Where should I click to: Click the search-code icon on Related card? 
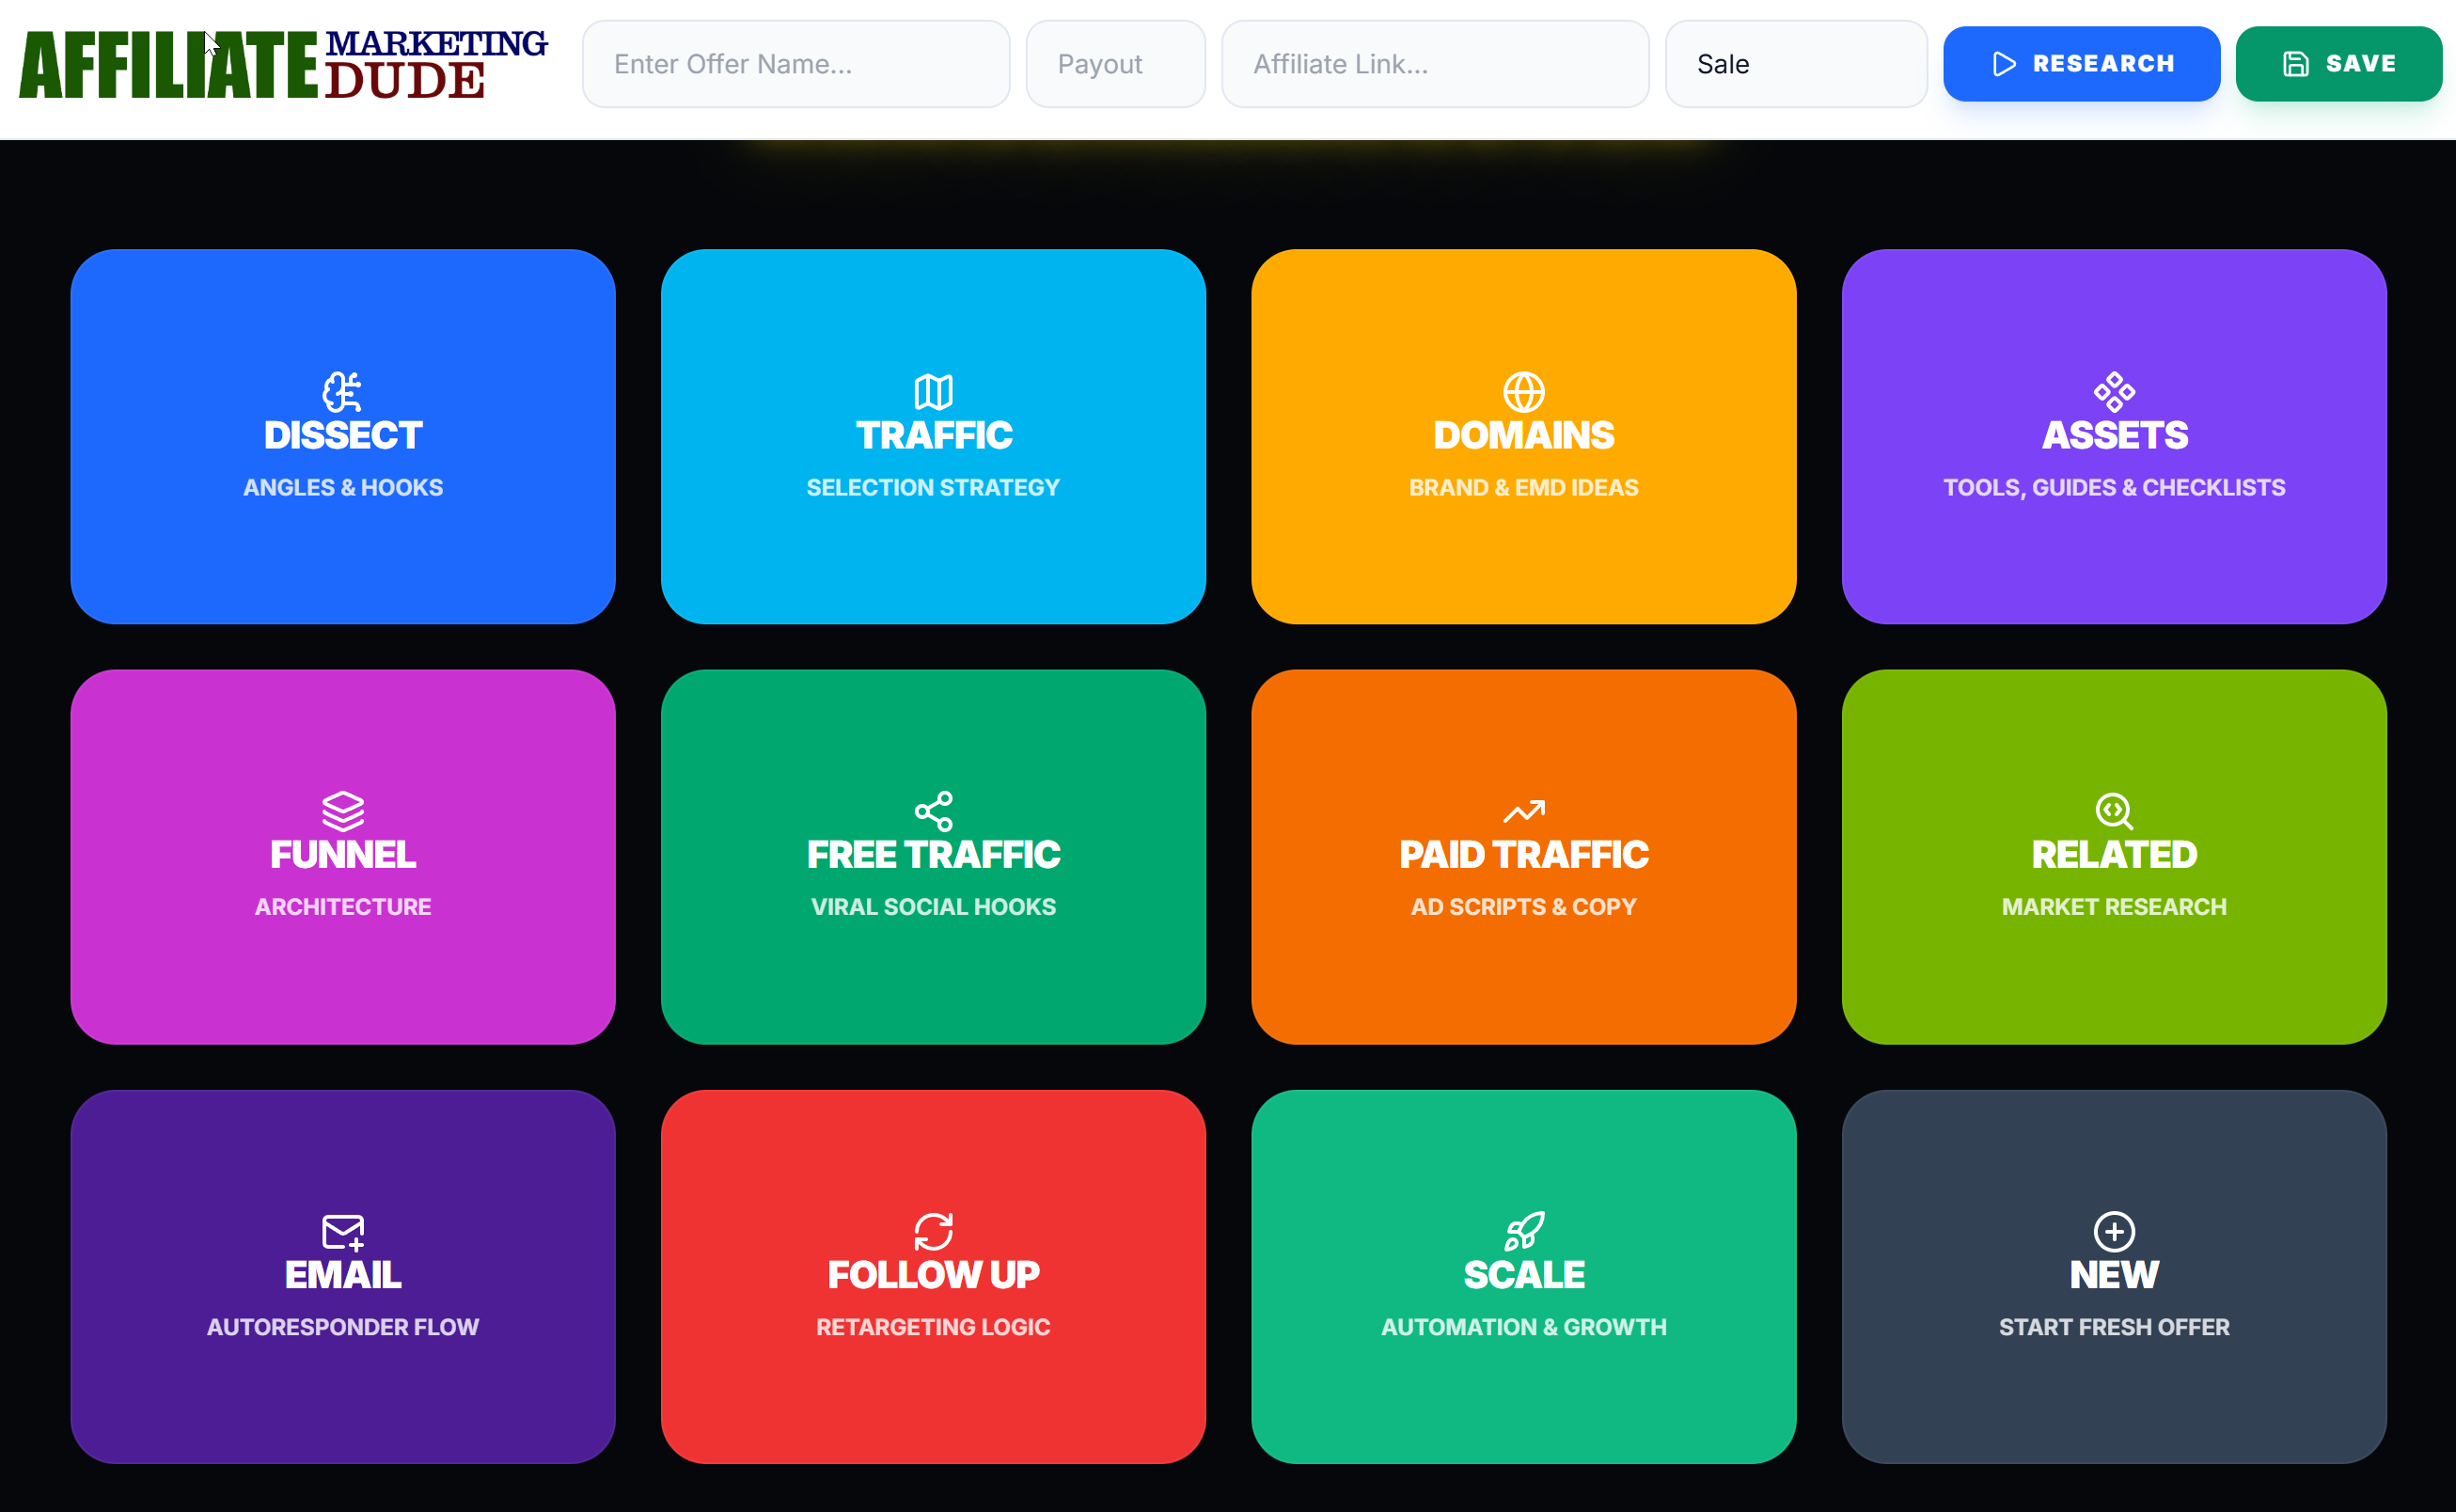pyautogui.click(x=2113, y=811)
